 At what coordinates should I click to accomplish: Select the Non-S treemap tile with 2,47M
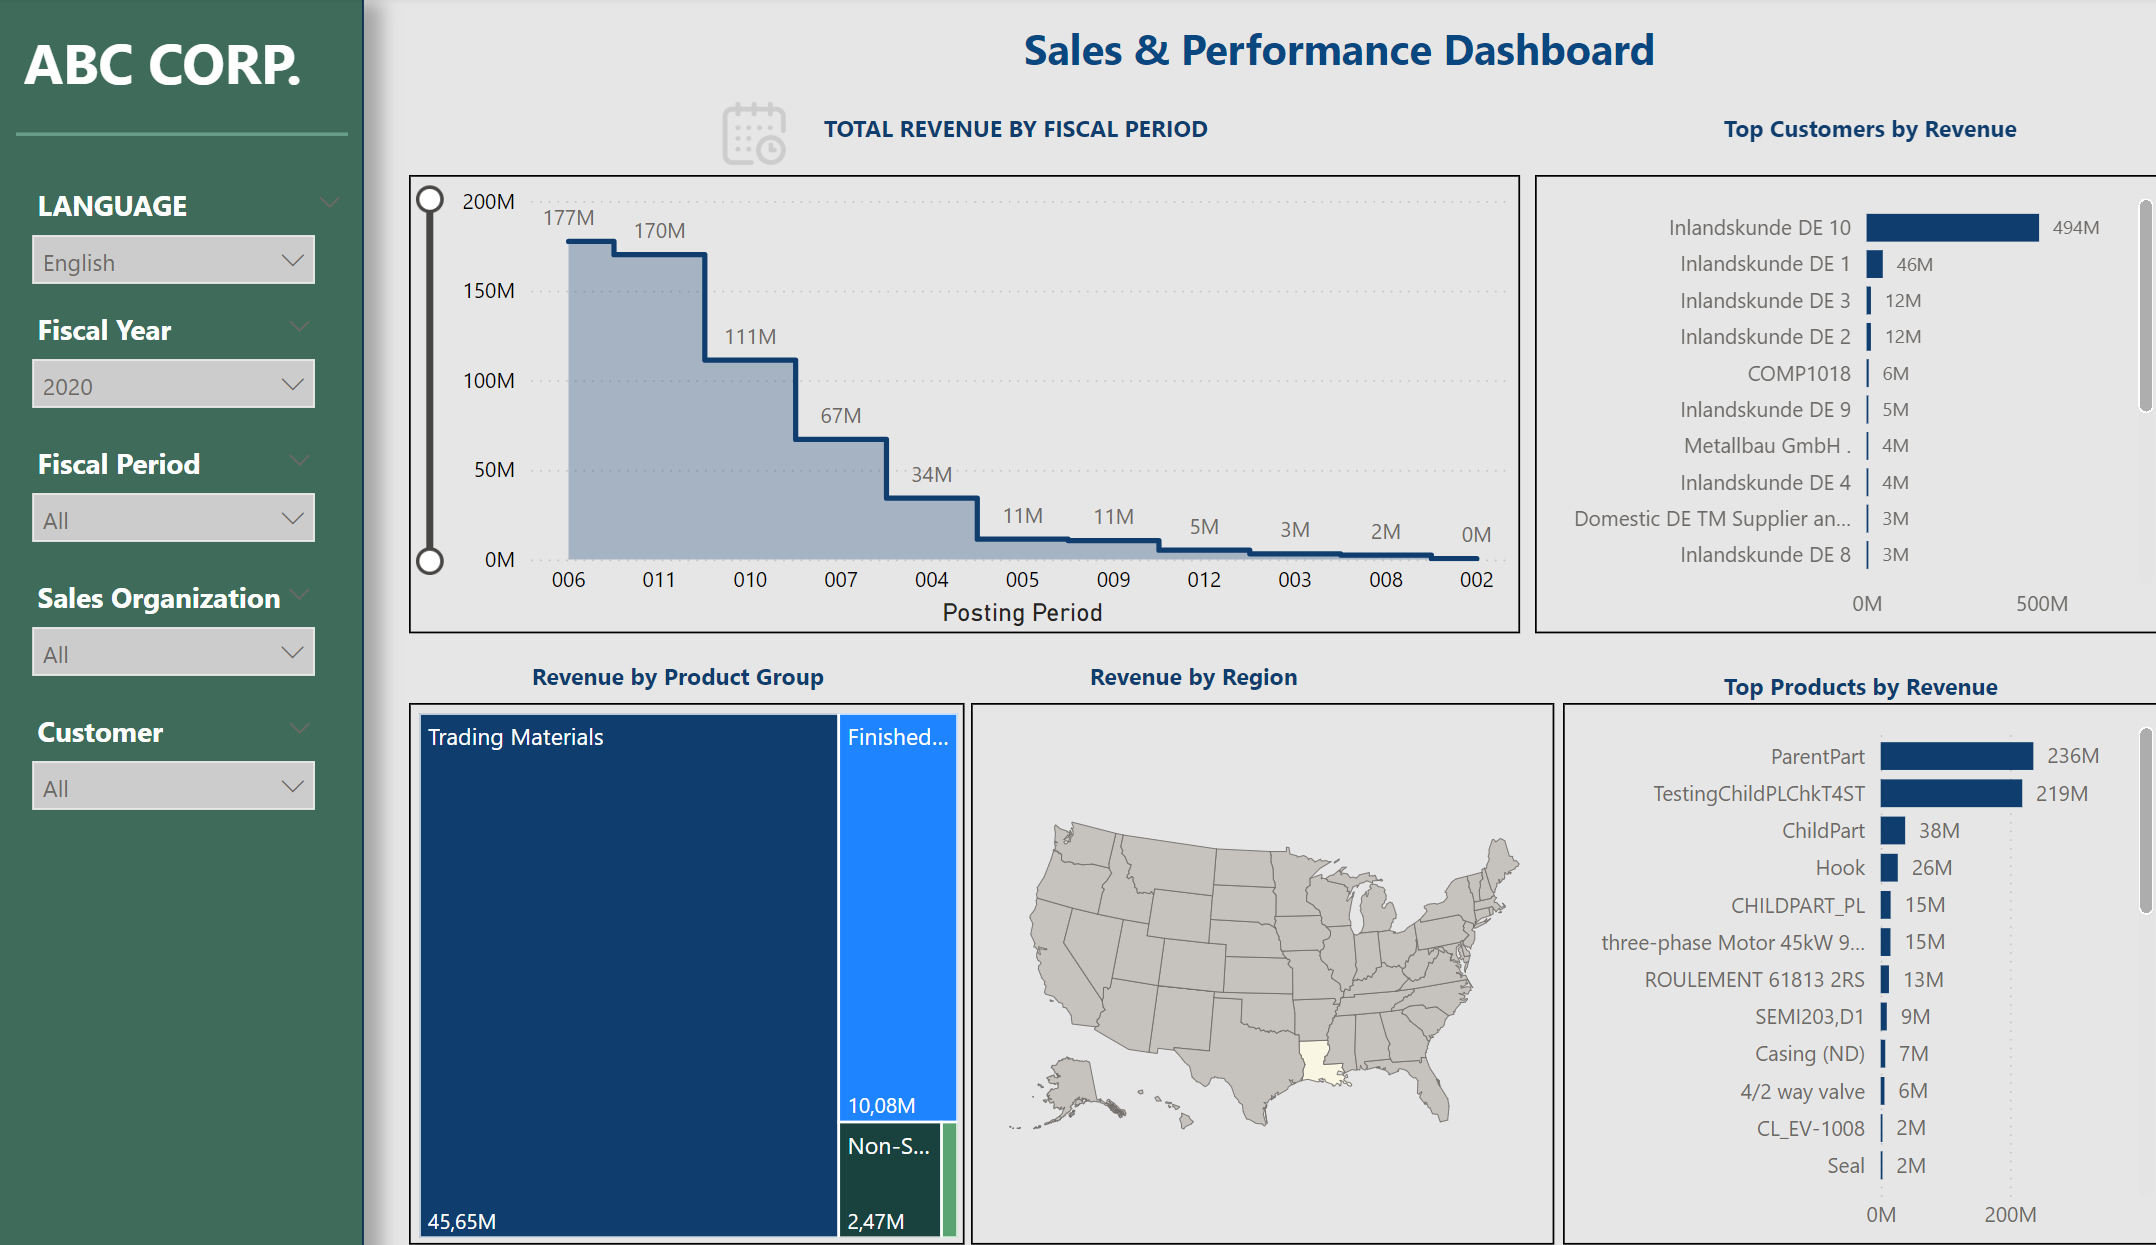890,1180
